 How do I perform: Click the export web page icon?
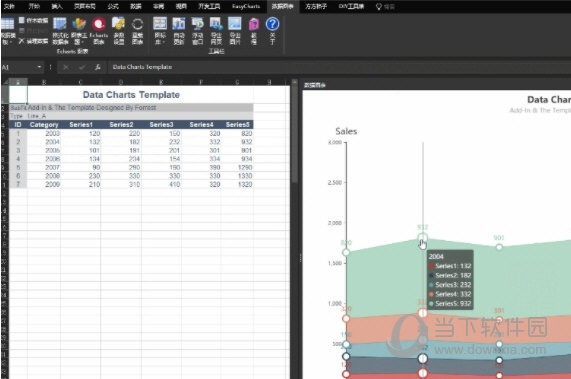[x=216, y=31]
